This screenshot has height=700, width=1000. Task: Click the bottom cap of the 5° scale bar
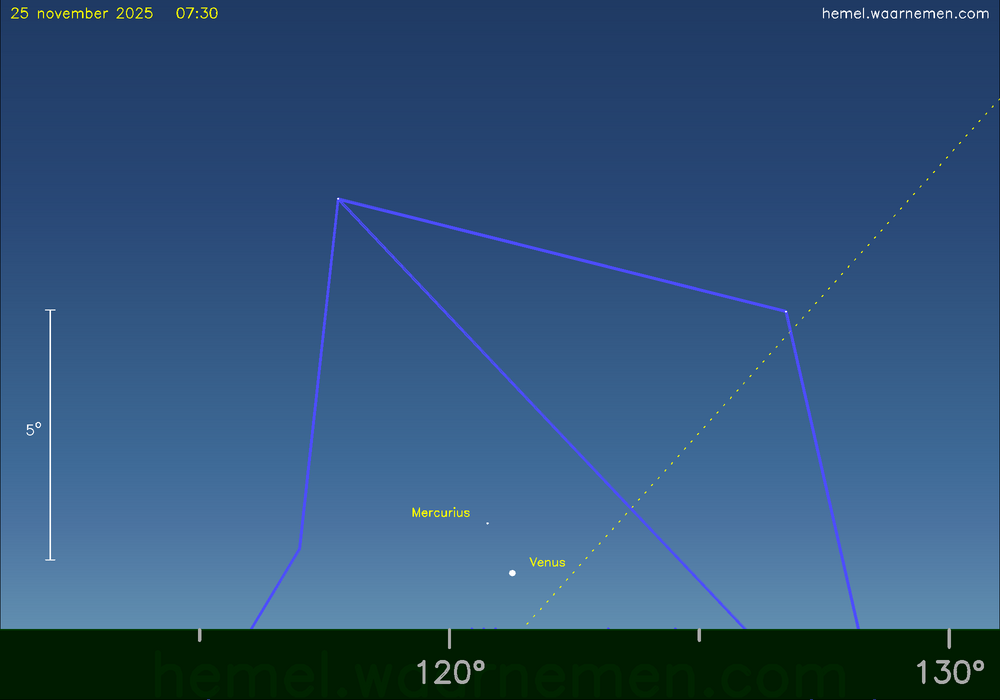point(50,559)
